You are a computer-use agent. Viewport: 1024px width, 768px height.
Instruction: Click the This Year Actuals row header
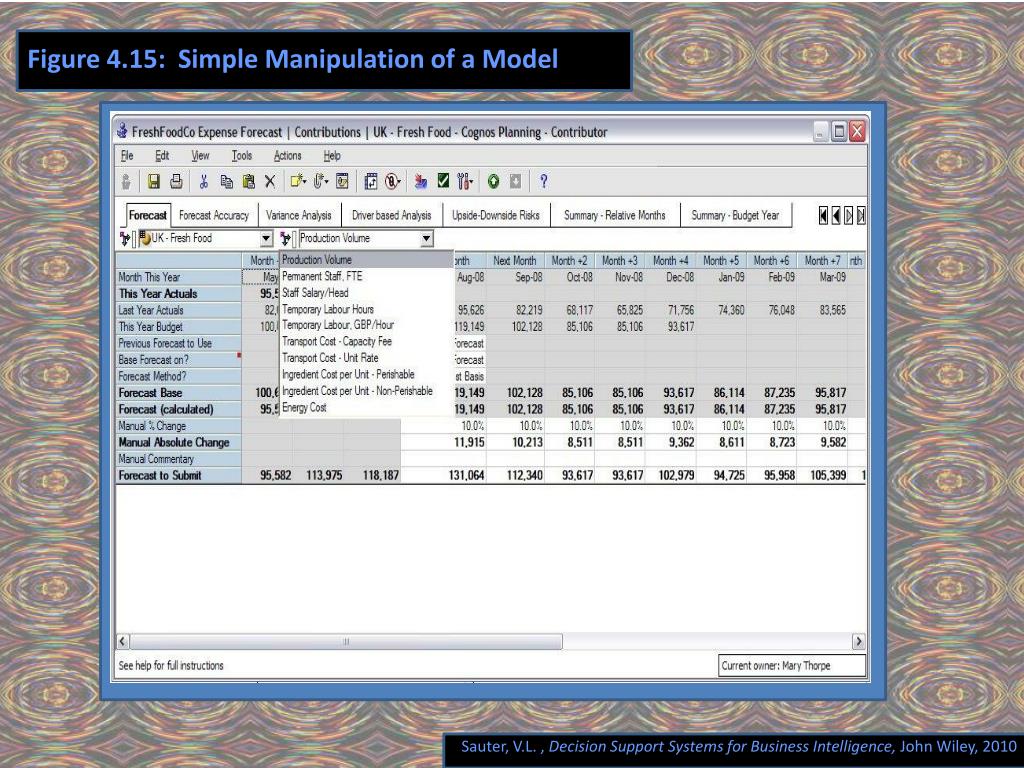[178, 294]
